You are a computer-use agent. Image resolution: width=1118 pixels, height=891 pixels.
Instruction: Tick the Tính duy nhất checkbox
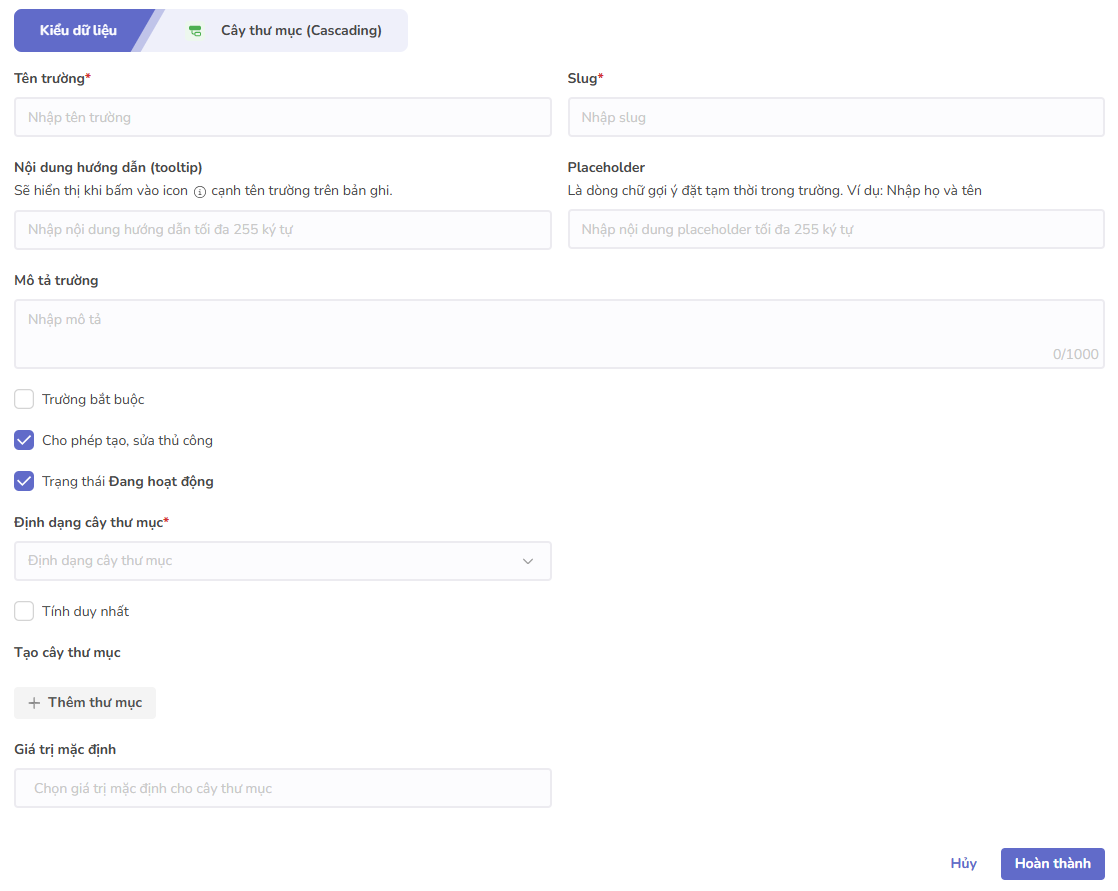click(x=24, y=611)
